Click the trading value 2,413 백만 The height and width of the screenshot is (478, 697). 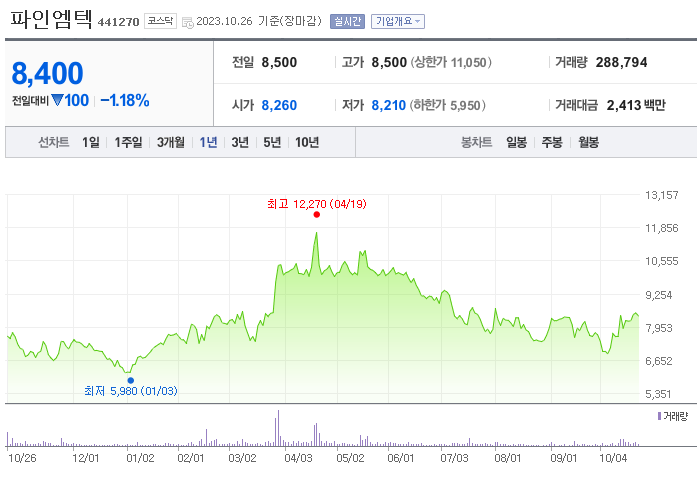(x=636, y=105)
